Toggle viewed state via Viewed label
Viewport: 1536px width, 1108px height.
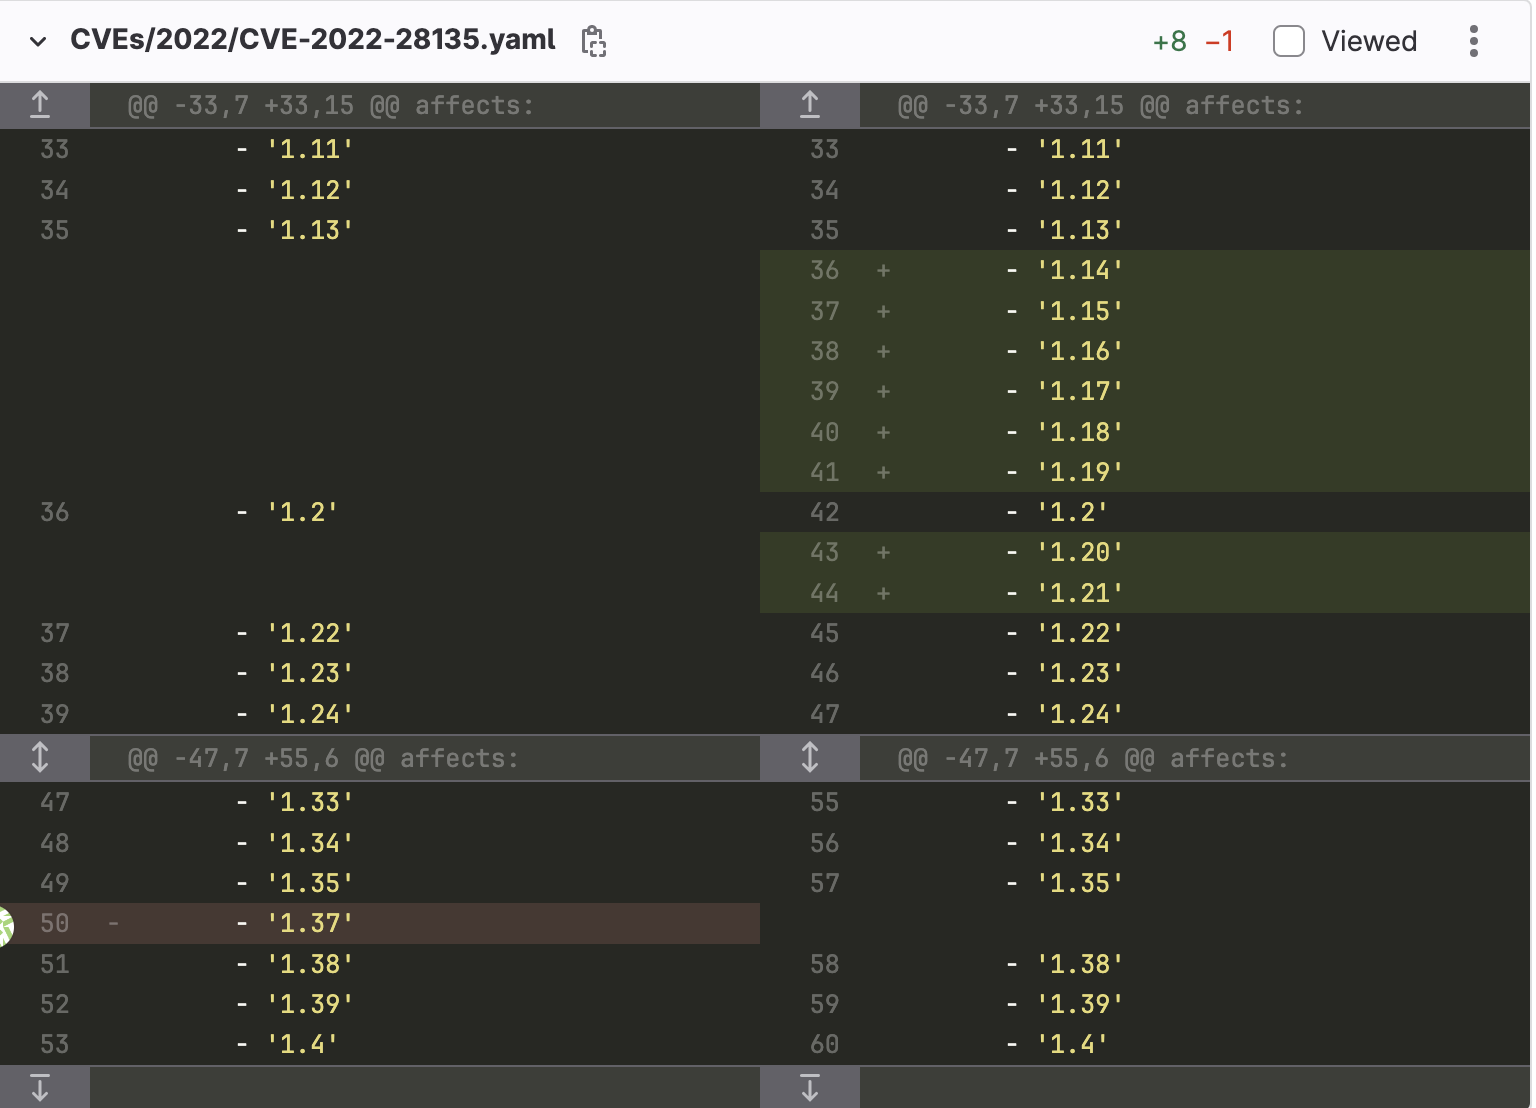pyautogui.click(x=1369, y=40)
